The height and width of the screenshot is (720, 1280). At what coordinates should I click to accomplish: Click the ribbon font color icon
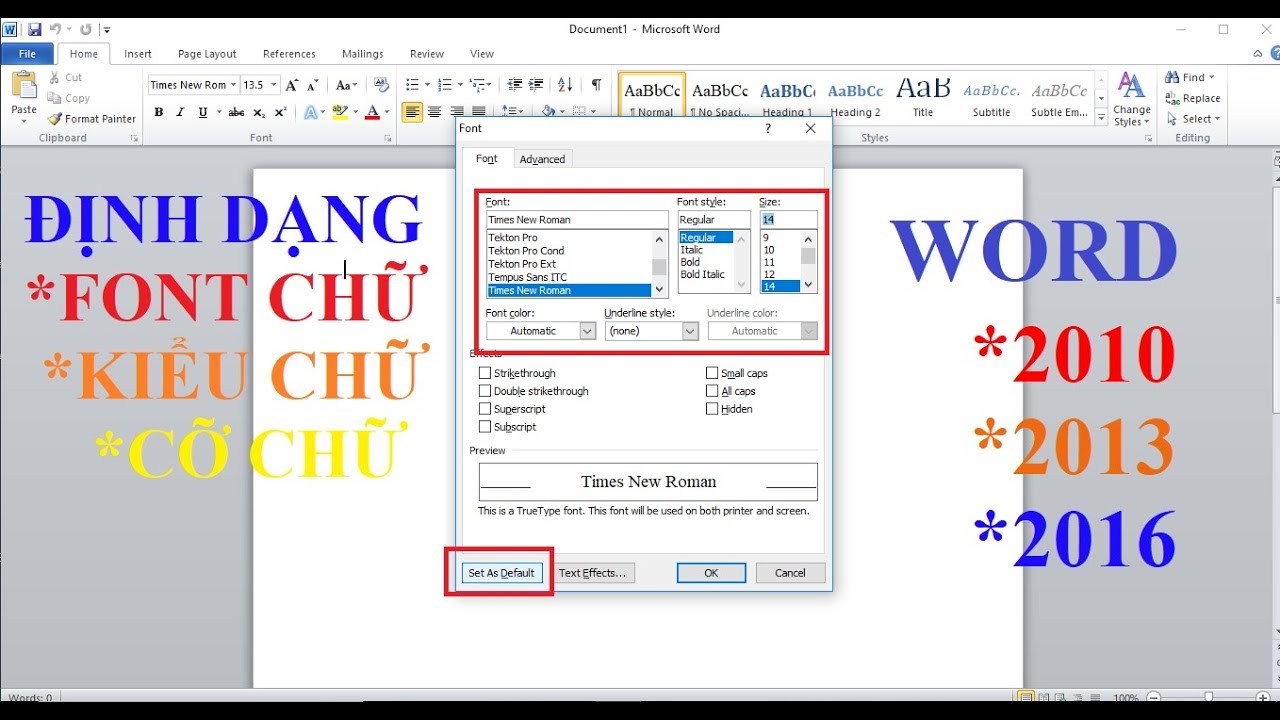tap(372, 112)
